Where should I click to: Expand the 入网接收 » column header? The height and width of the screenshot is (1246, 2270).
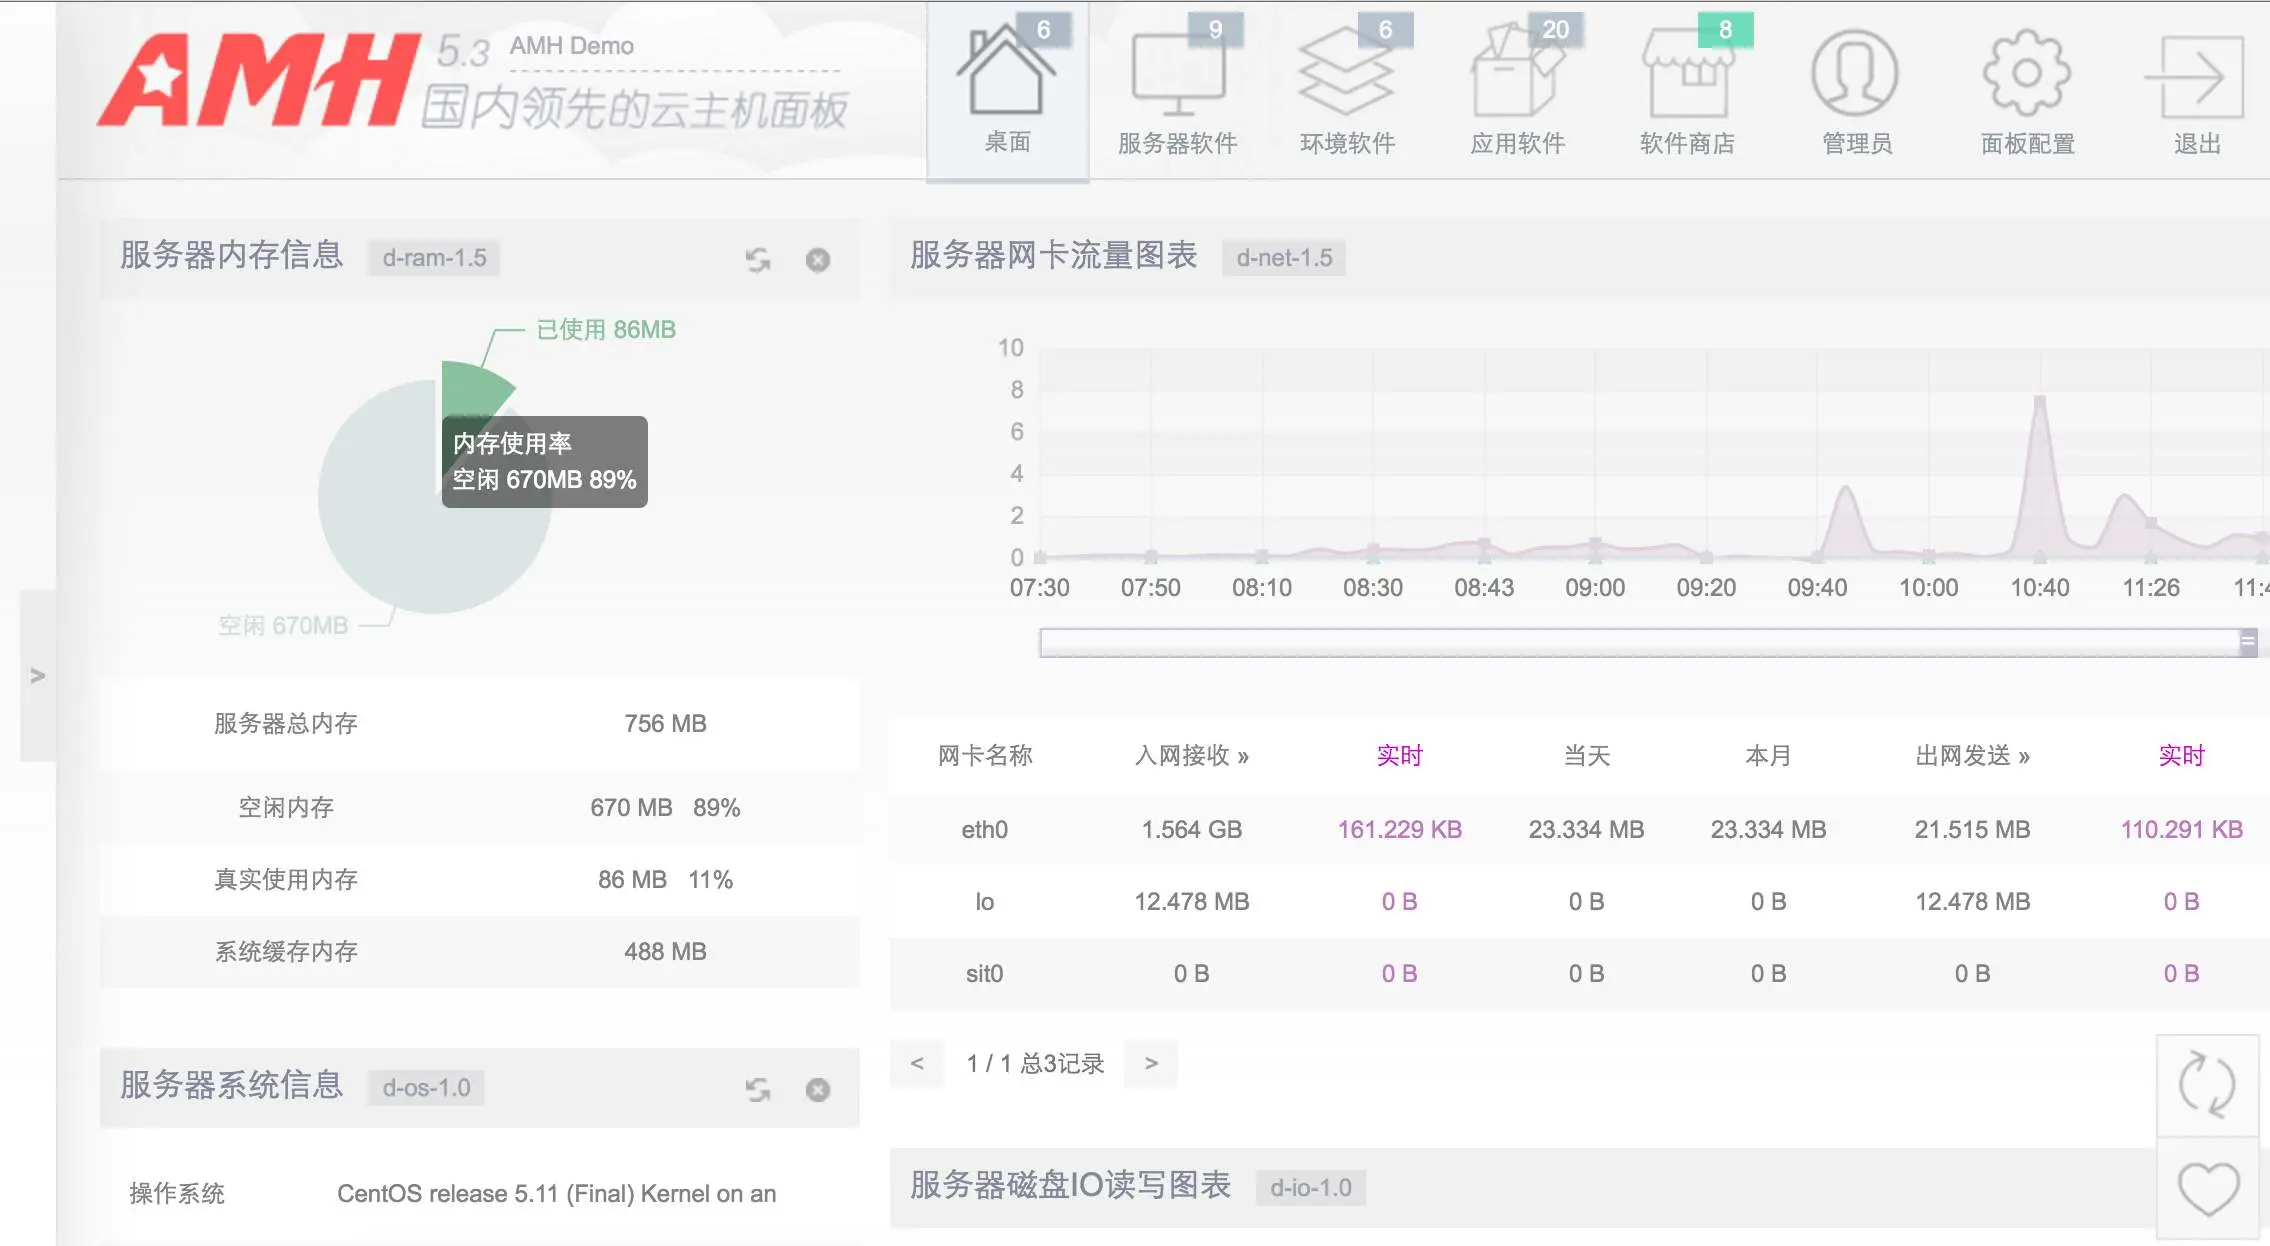point(1192,756)
